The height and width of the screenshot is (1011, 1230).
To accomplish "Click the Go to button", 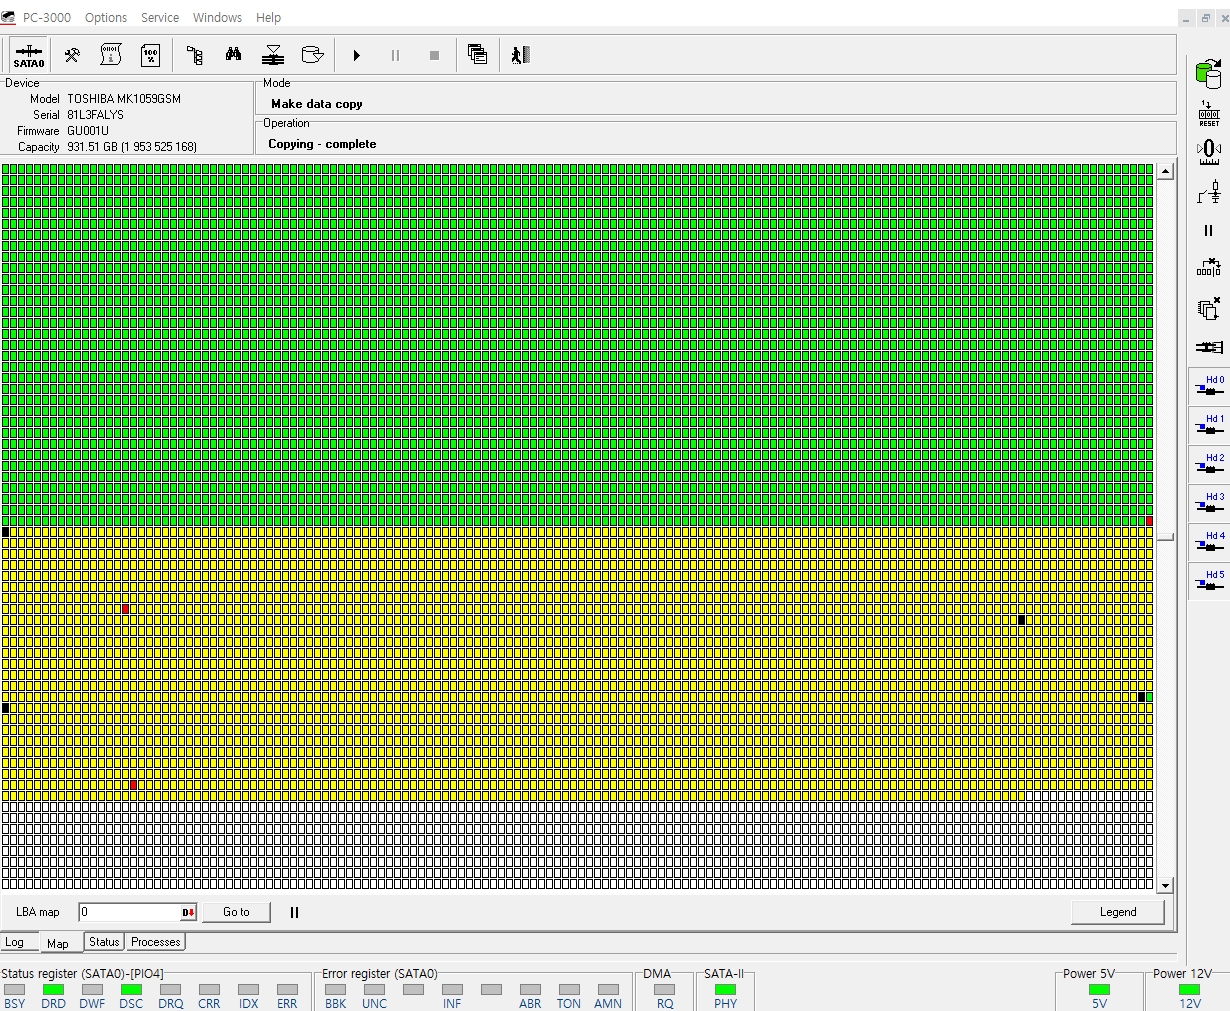I will (236, 912).
